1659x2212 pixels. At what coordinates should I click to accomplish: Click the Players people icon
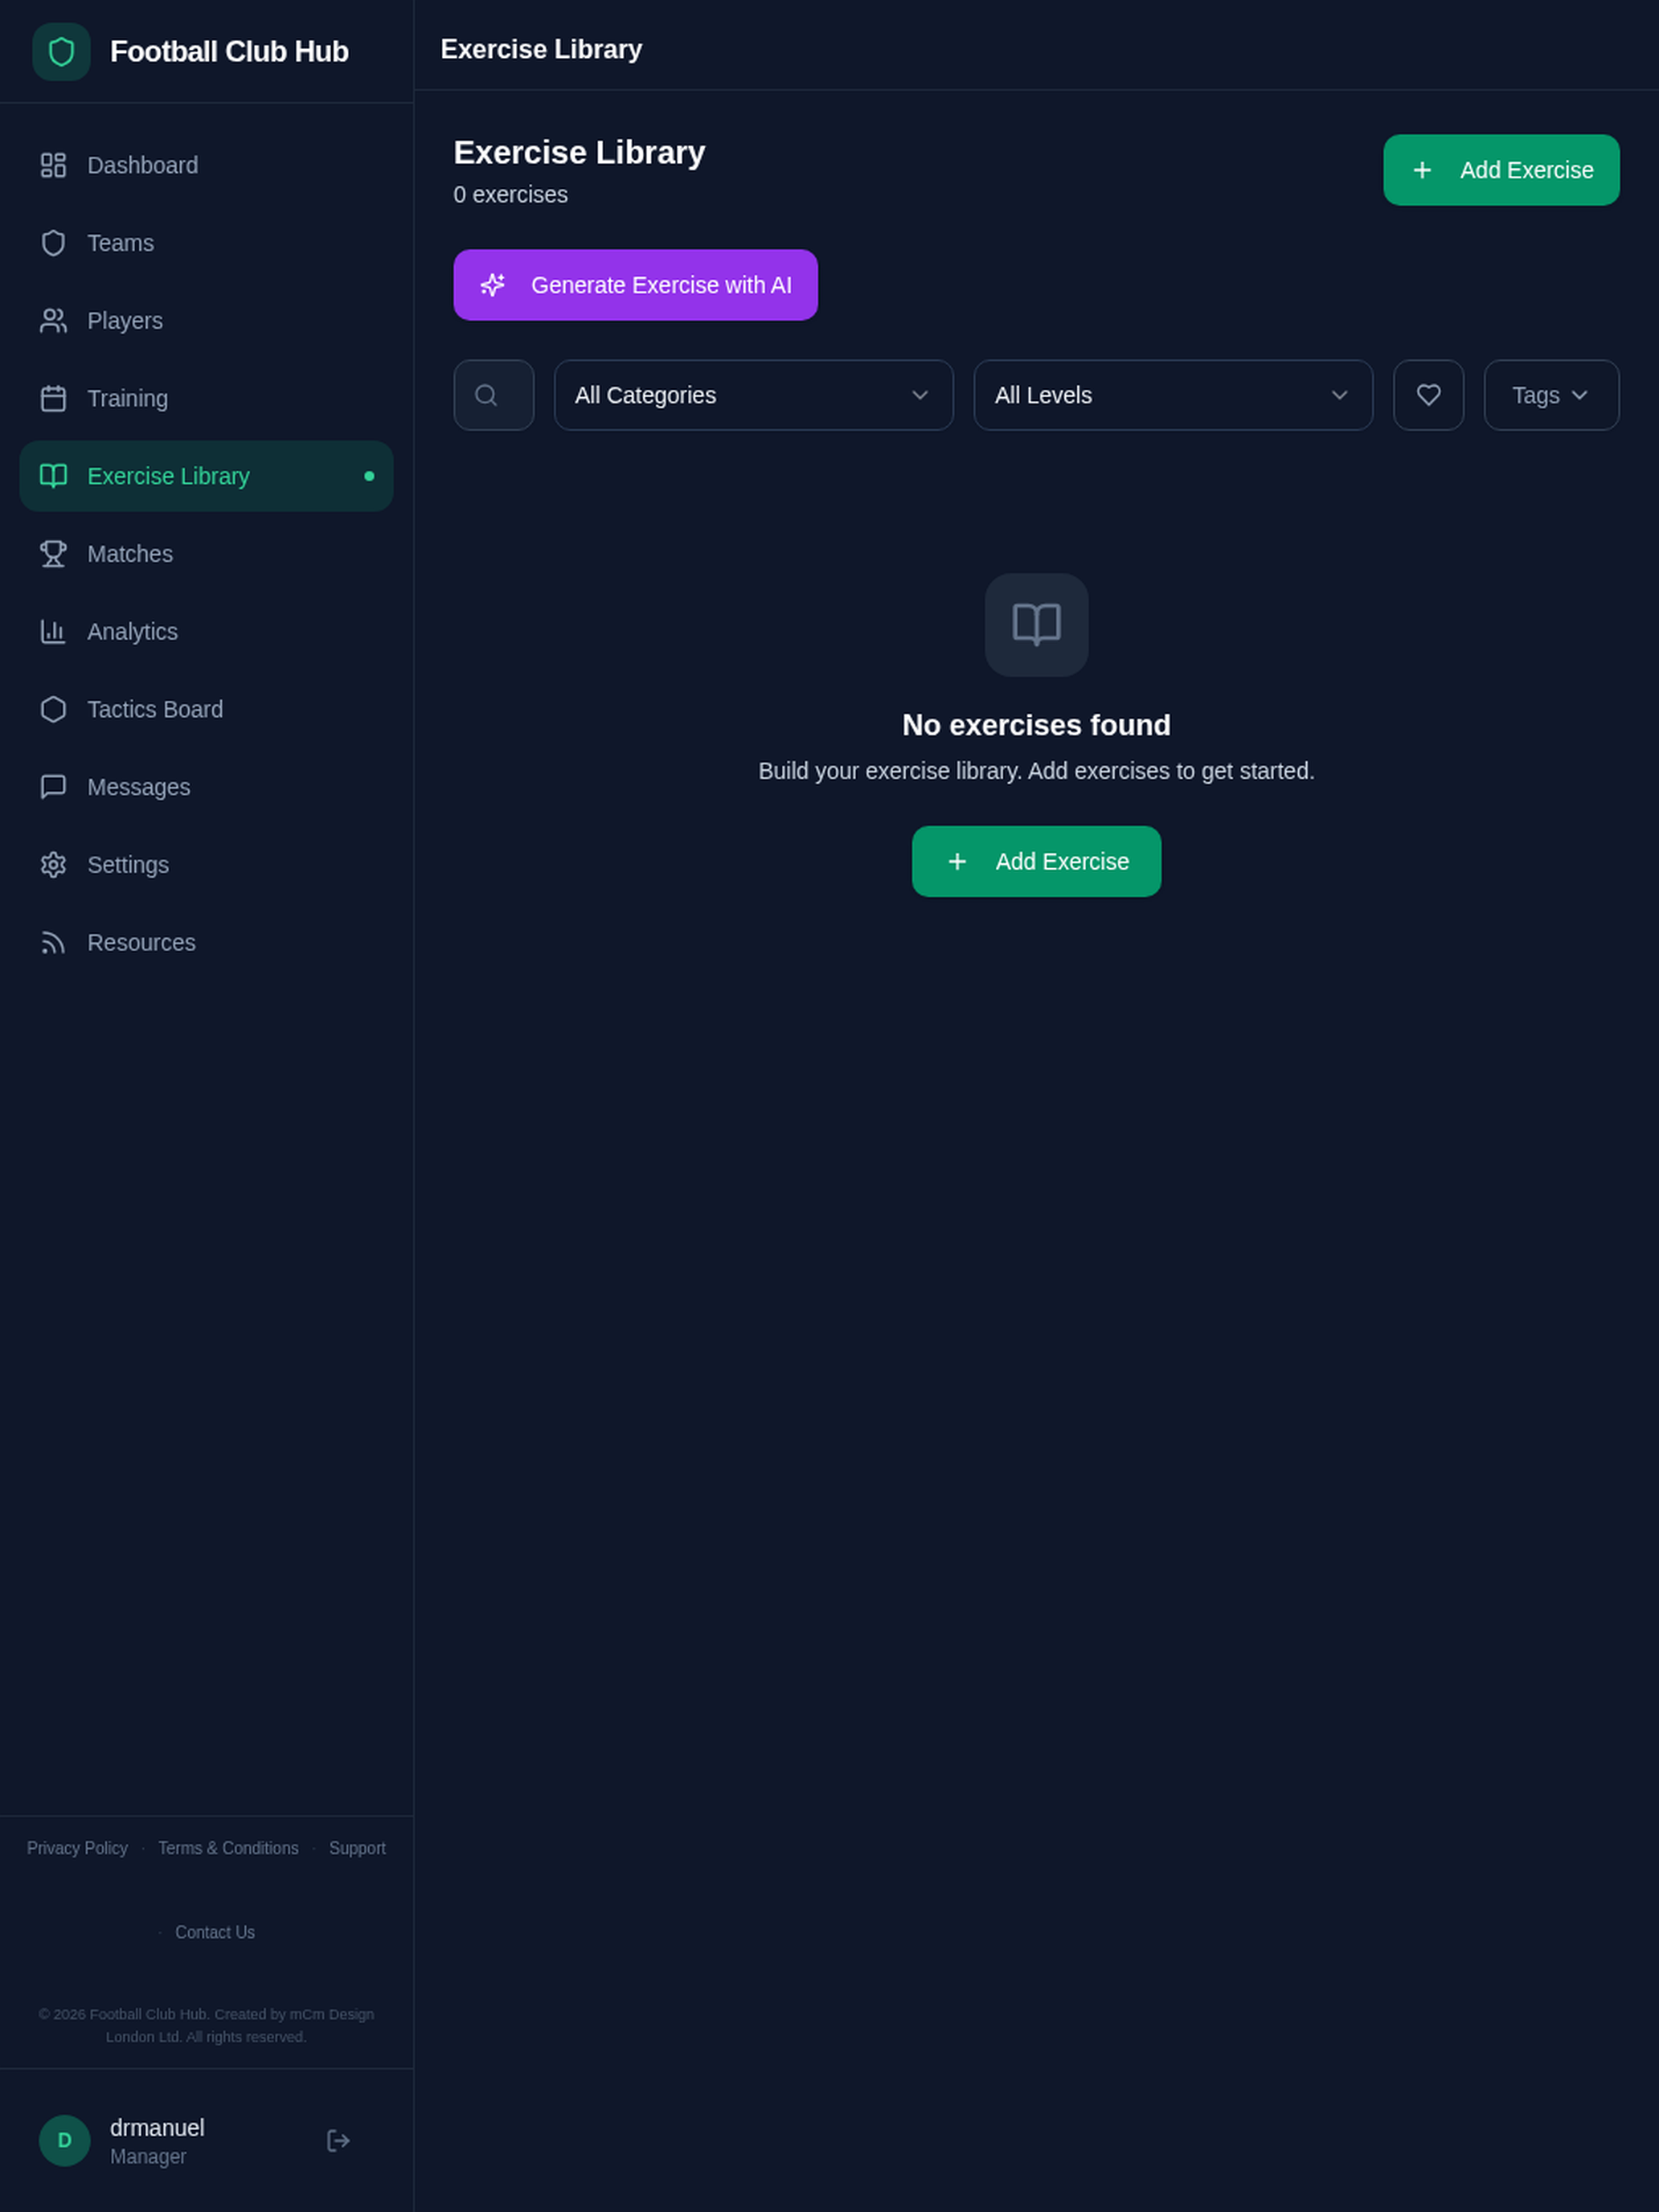(53, 321)
